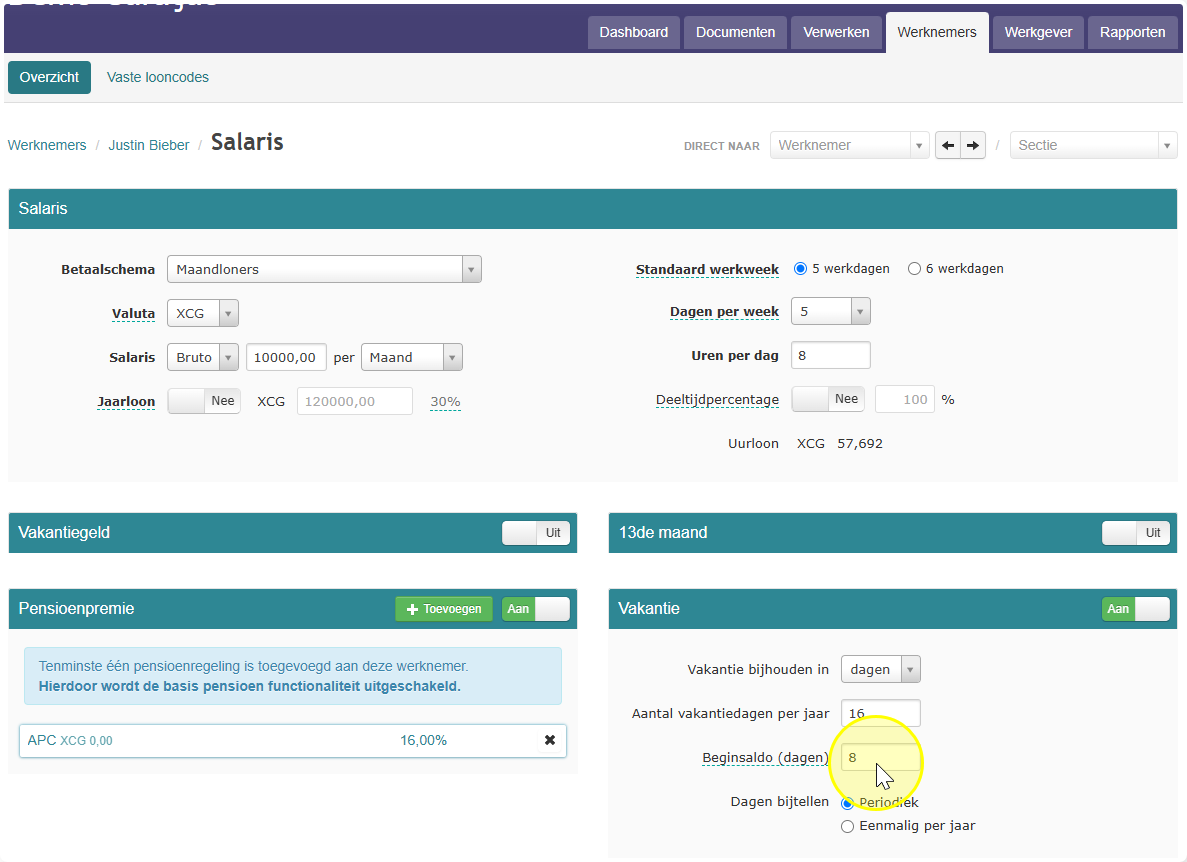Image resolution: width=1187 pixels, height=862 pixels.
Task: Click the Jaarloon amount field 120000,00
Action: [x=354, y=401]
